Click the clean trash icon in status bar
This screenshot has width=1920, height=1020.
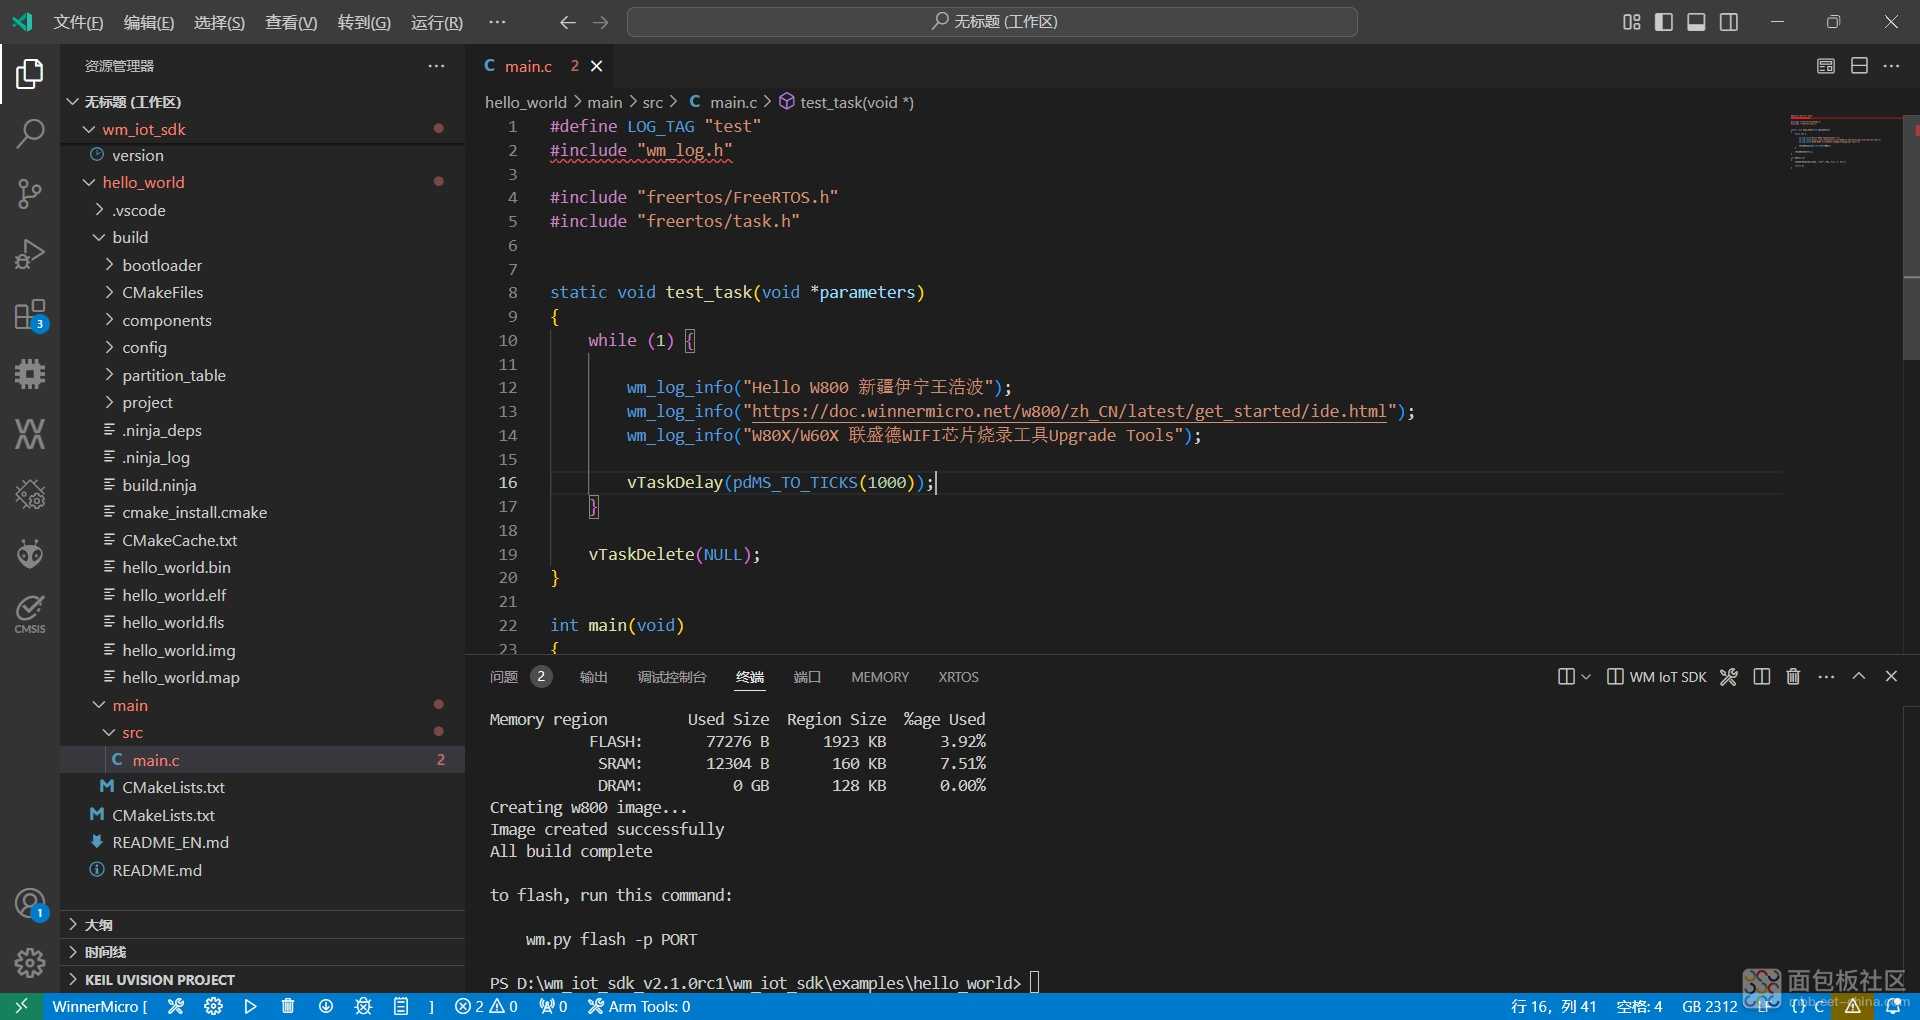288,1006
